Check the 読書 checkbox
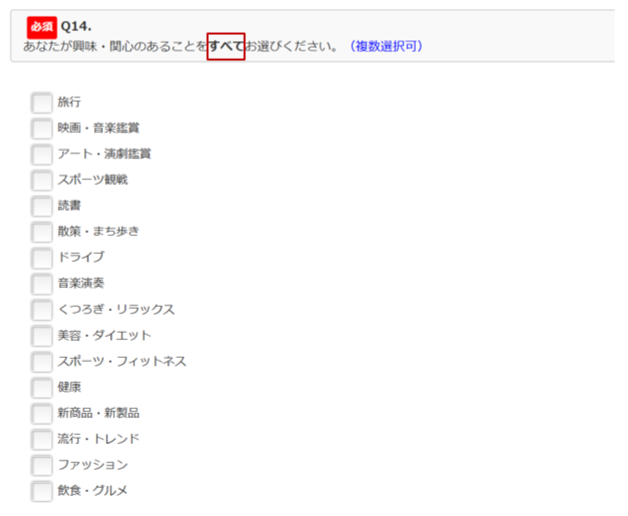The image size is (628, 516). 41,206
